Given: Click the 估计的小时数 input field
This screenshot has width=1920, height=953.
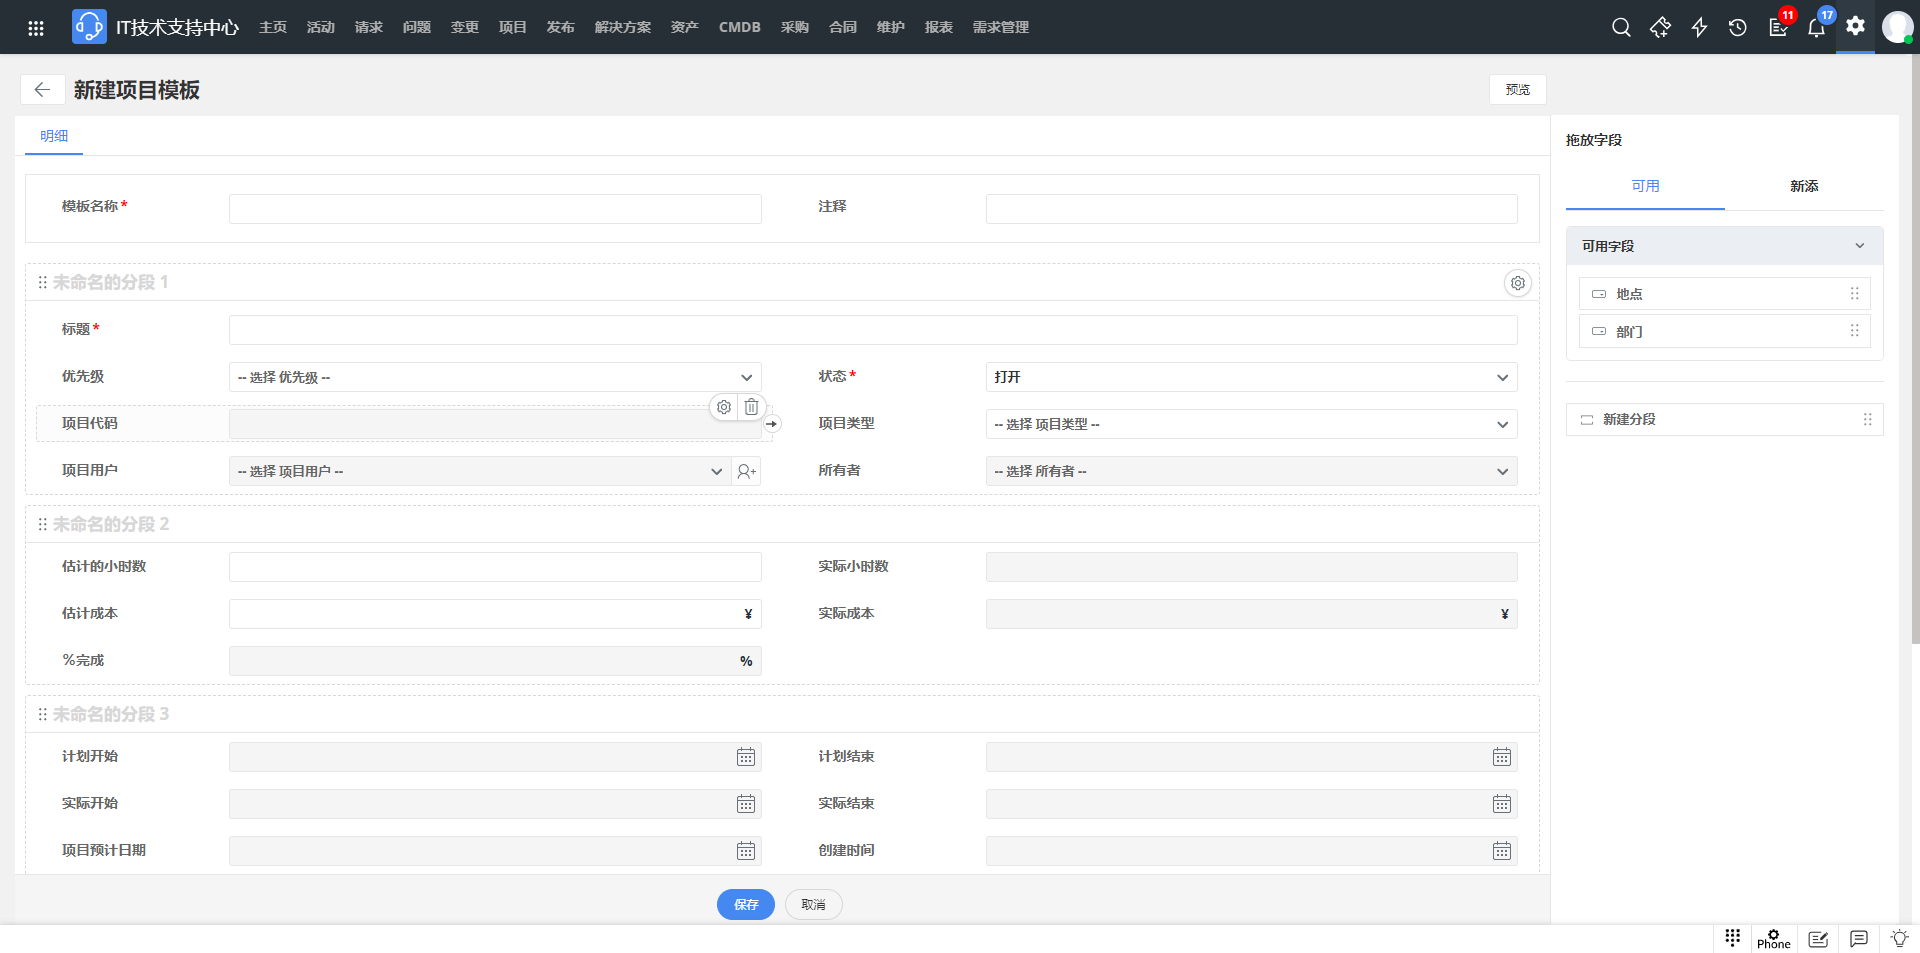Looking at the screenshot, I should click(495, 567).
